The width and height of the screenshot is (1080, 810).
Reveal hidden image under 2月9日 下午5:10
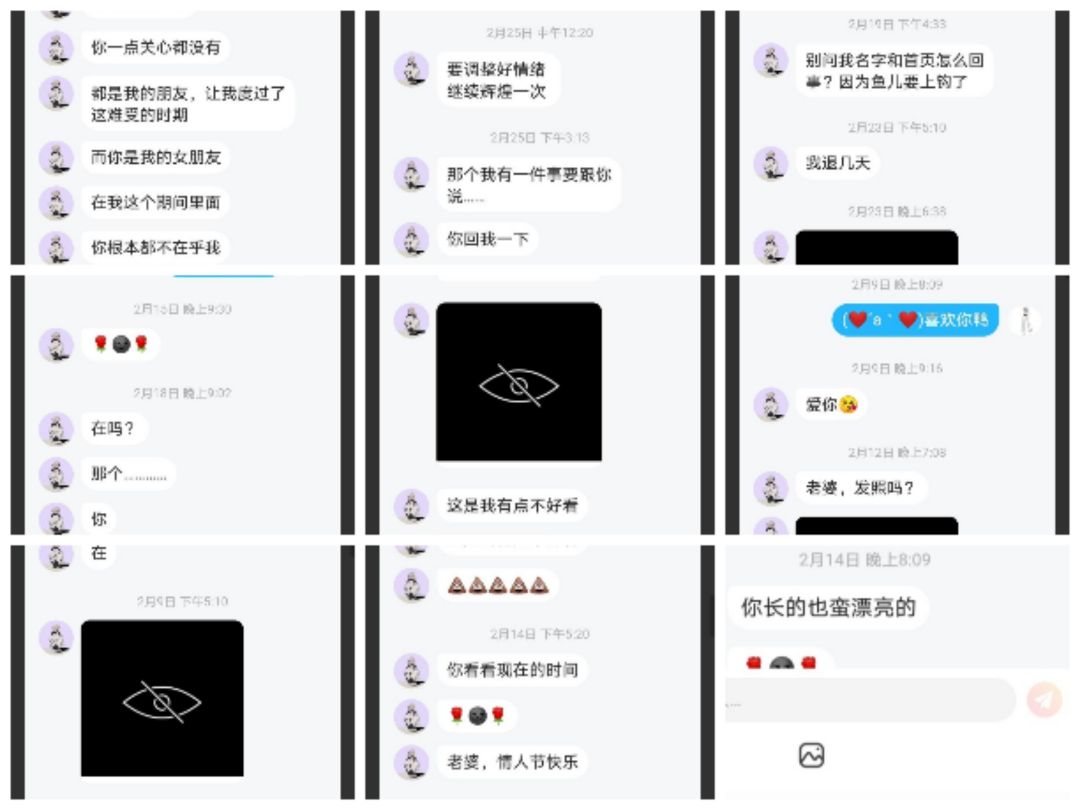(162, 698)
